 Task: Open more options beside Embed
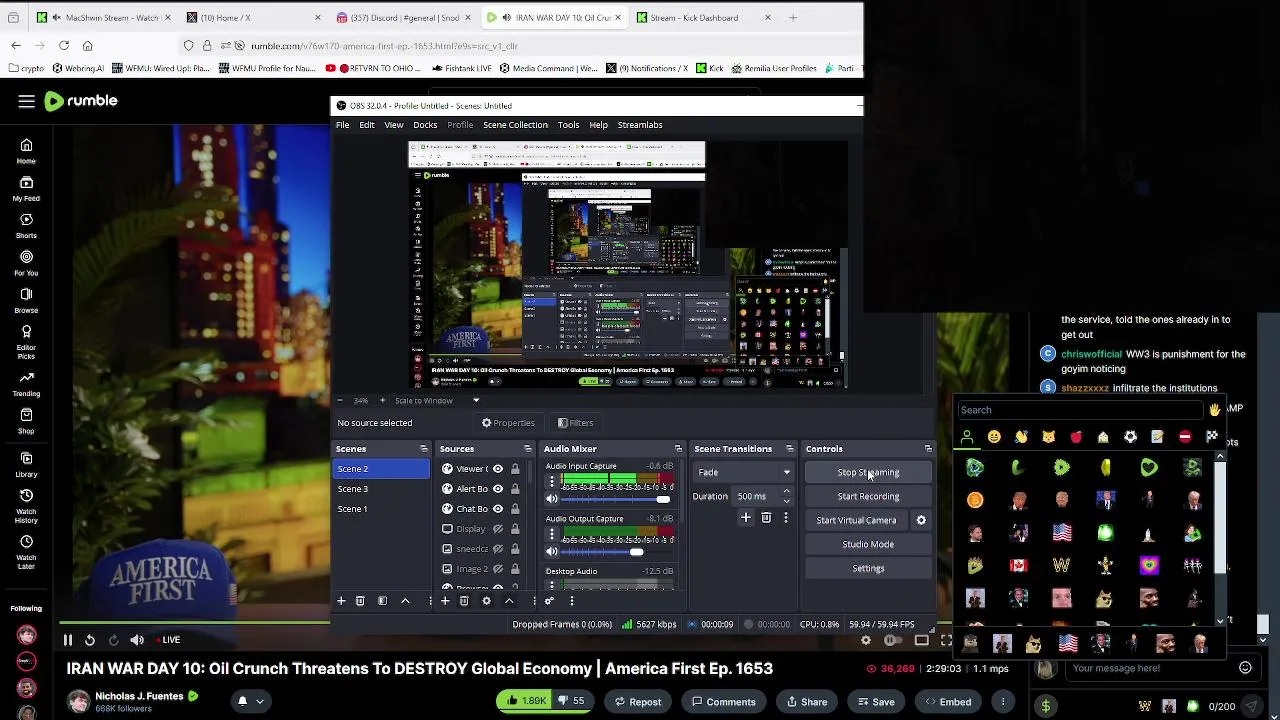[1002, 702]
